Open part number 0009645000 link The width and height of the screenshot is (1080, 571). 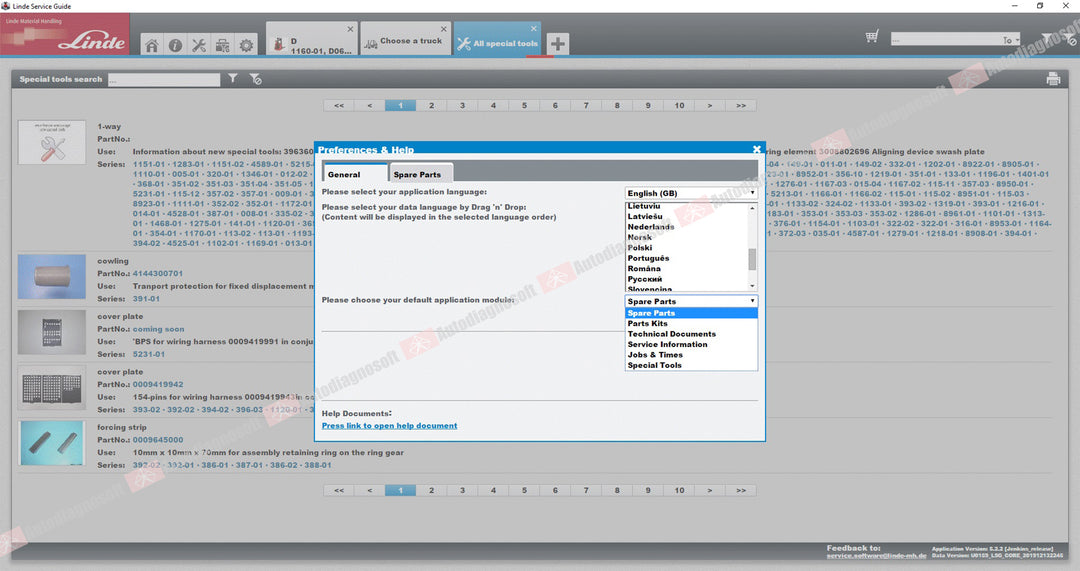click(x=158, y=439)
